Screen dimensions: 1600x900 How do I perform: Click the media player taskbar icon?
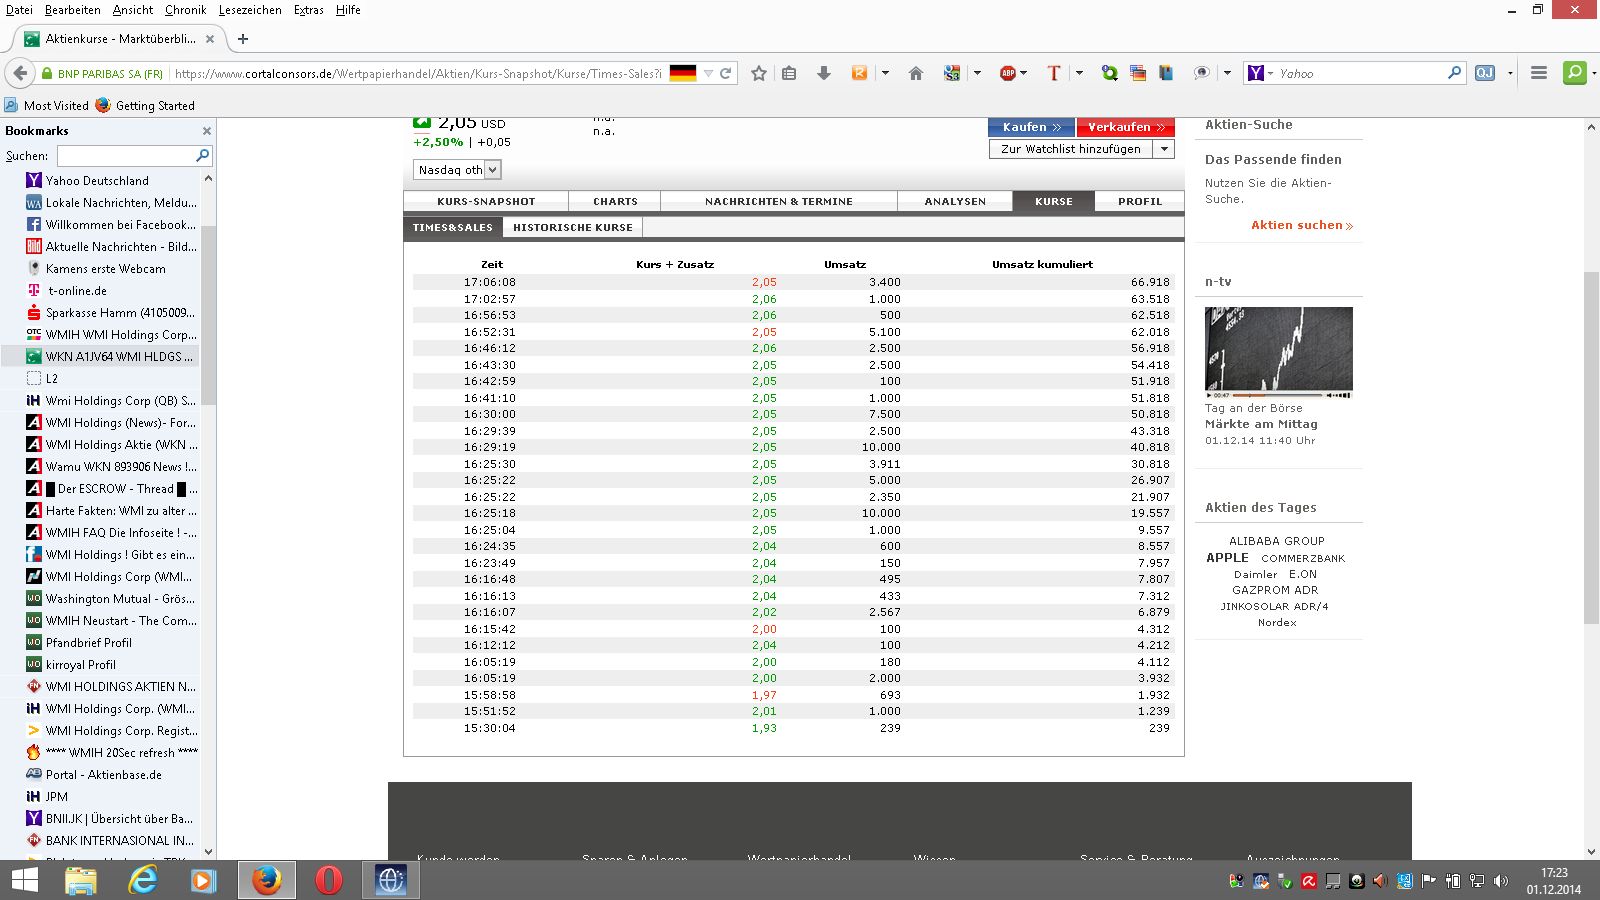204,880
